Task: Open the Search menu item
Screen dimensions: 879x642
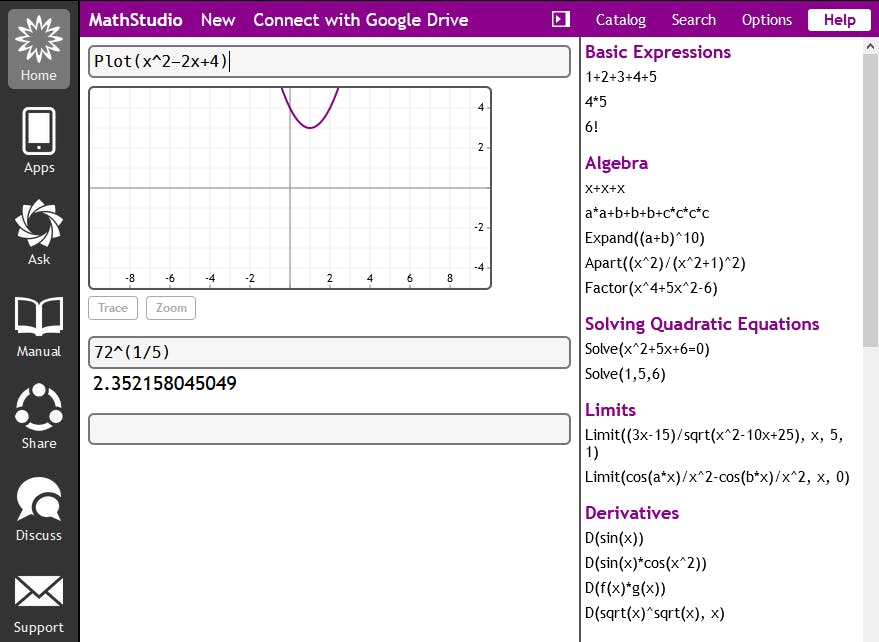Action: click(x=693, y=20)
